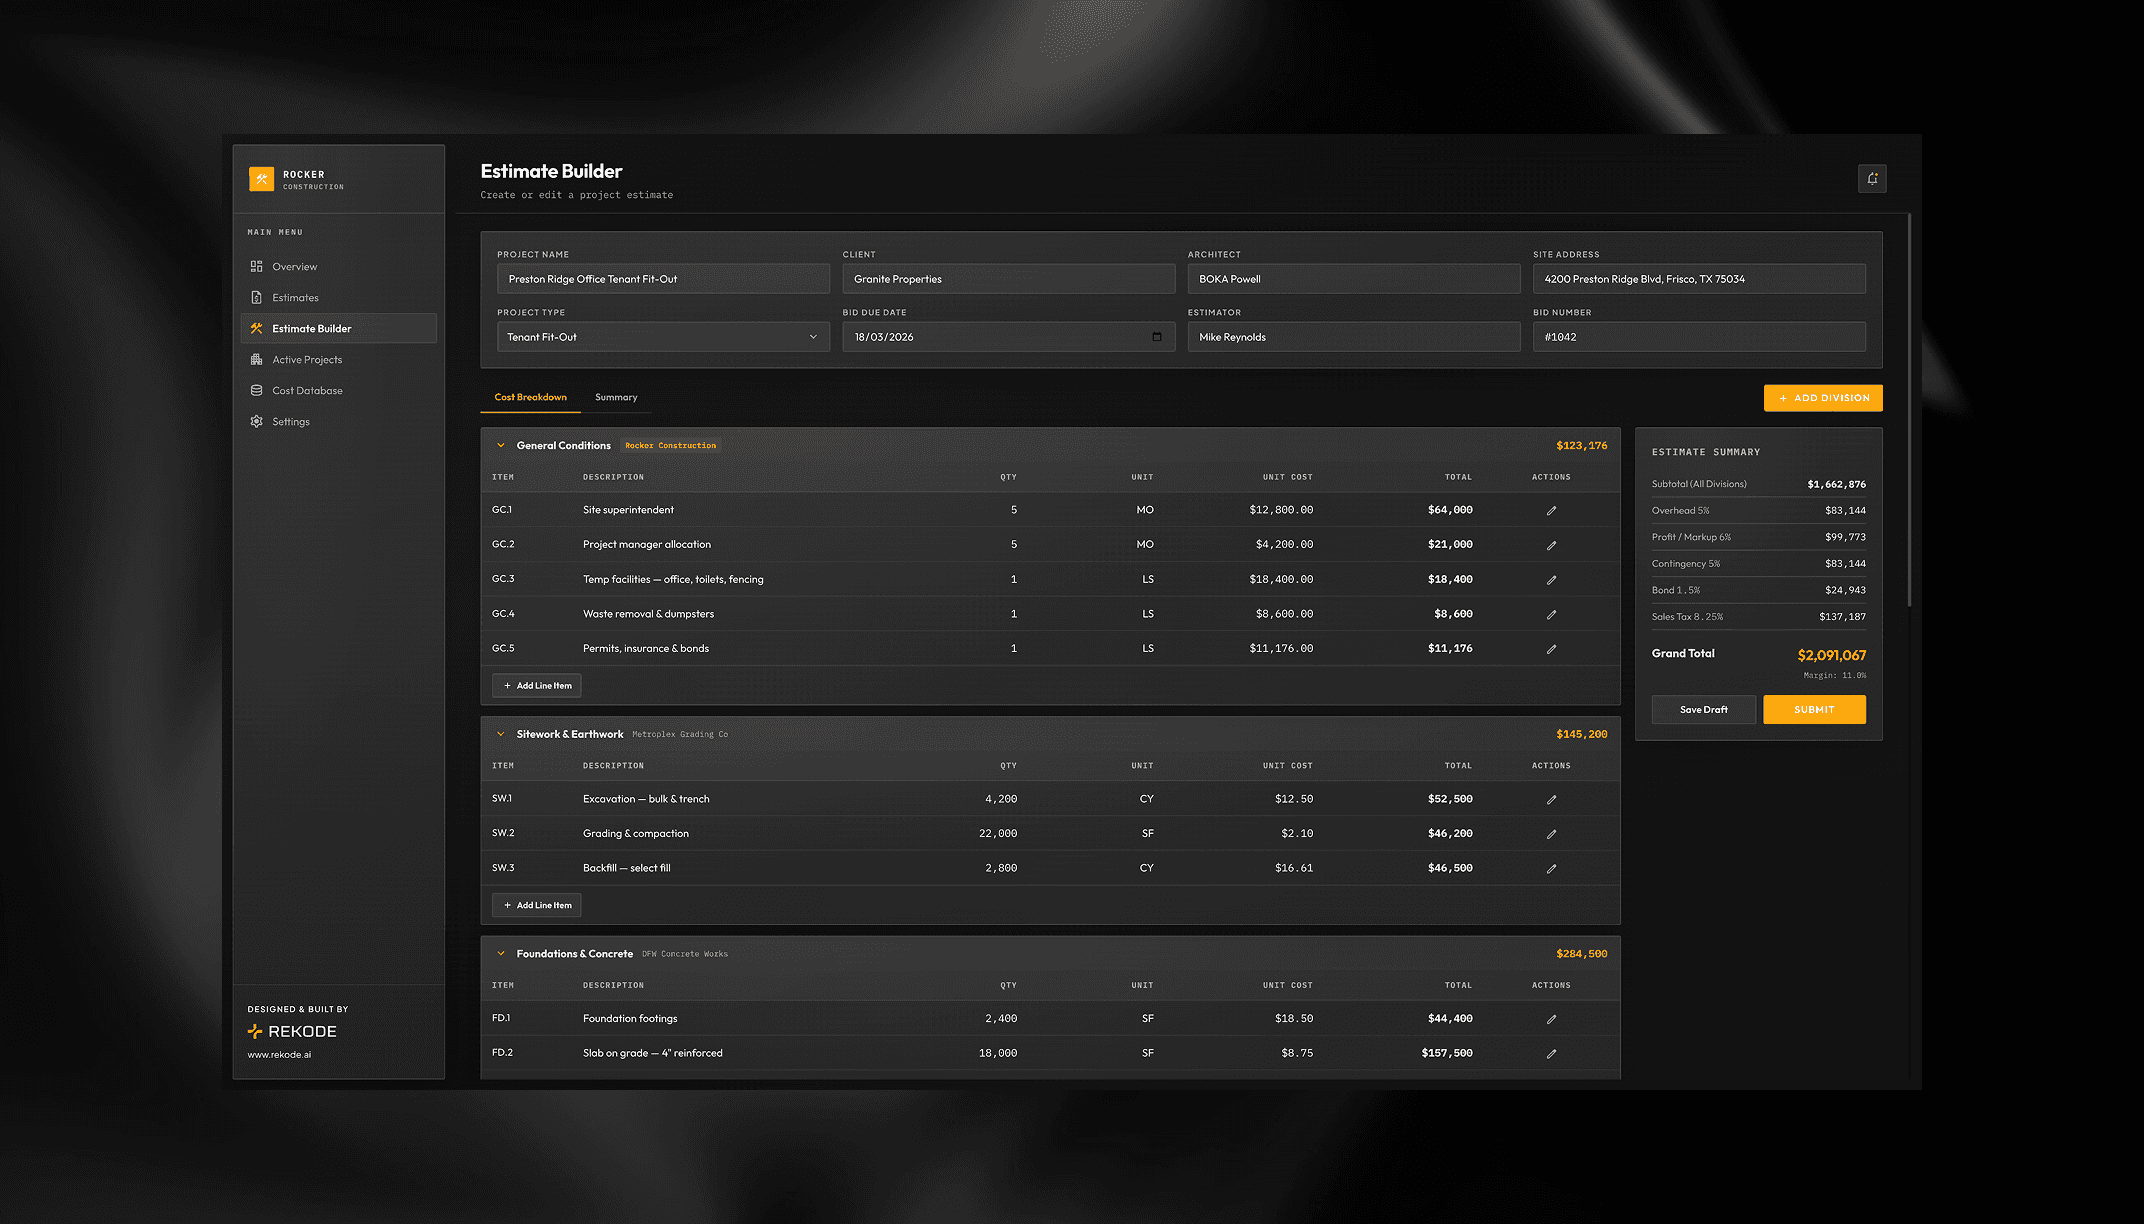Edit the Grading & compaction row

(1551, 834)
